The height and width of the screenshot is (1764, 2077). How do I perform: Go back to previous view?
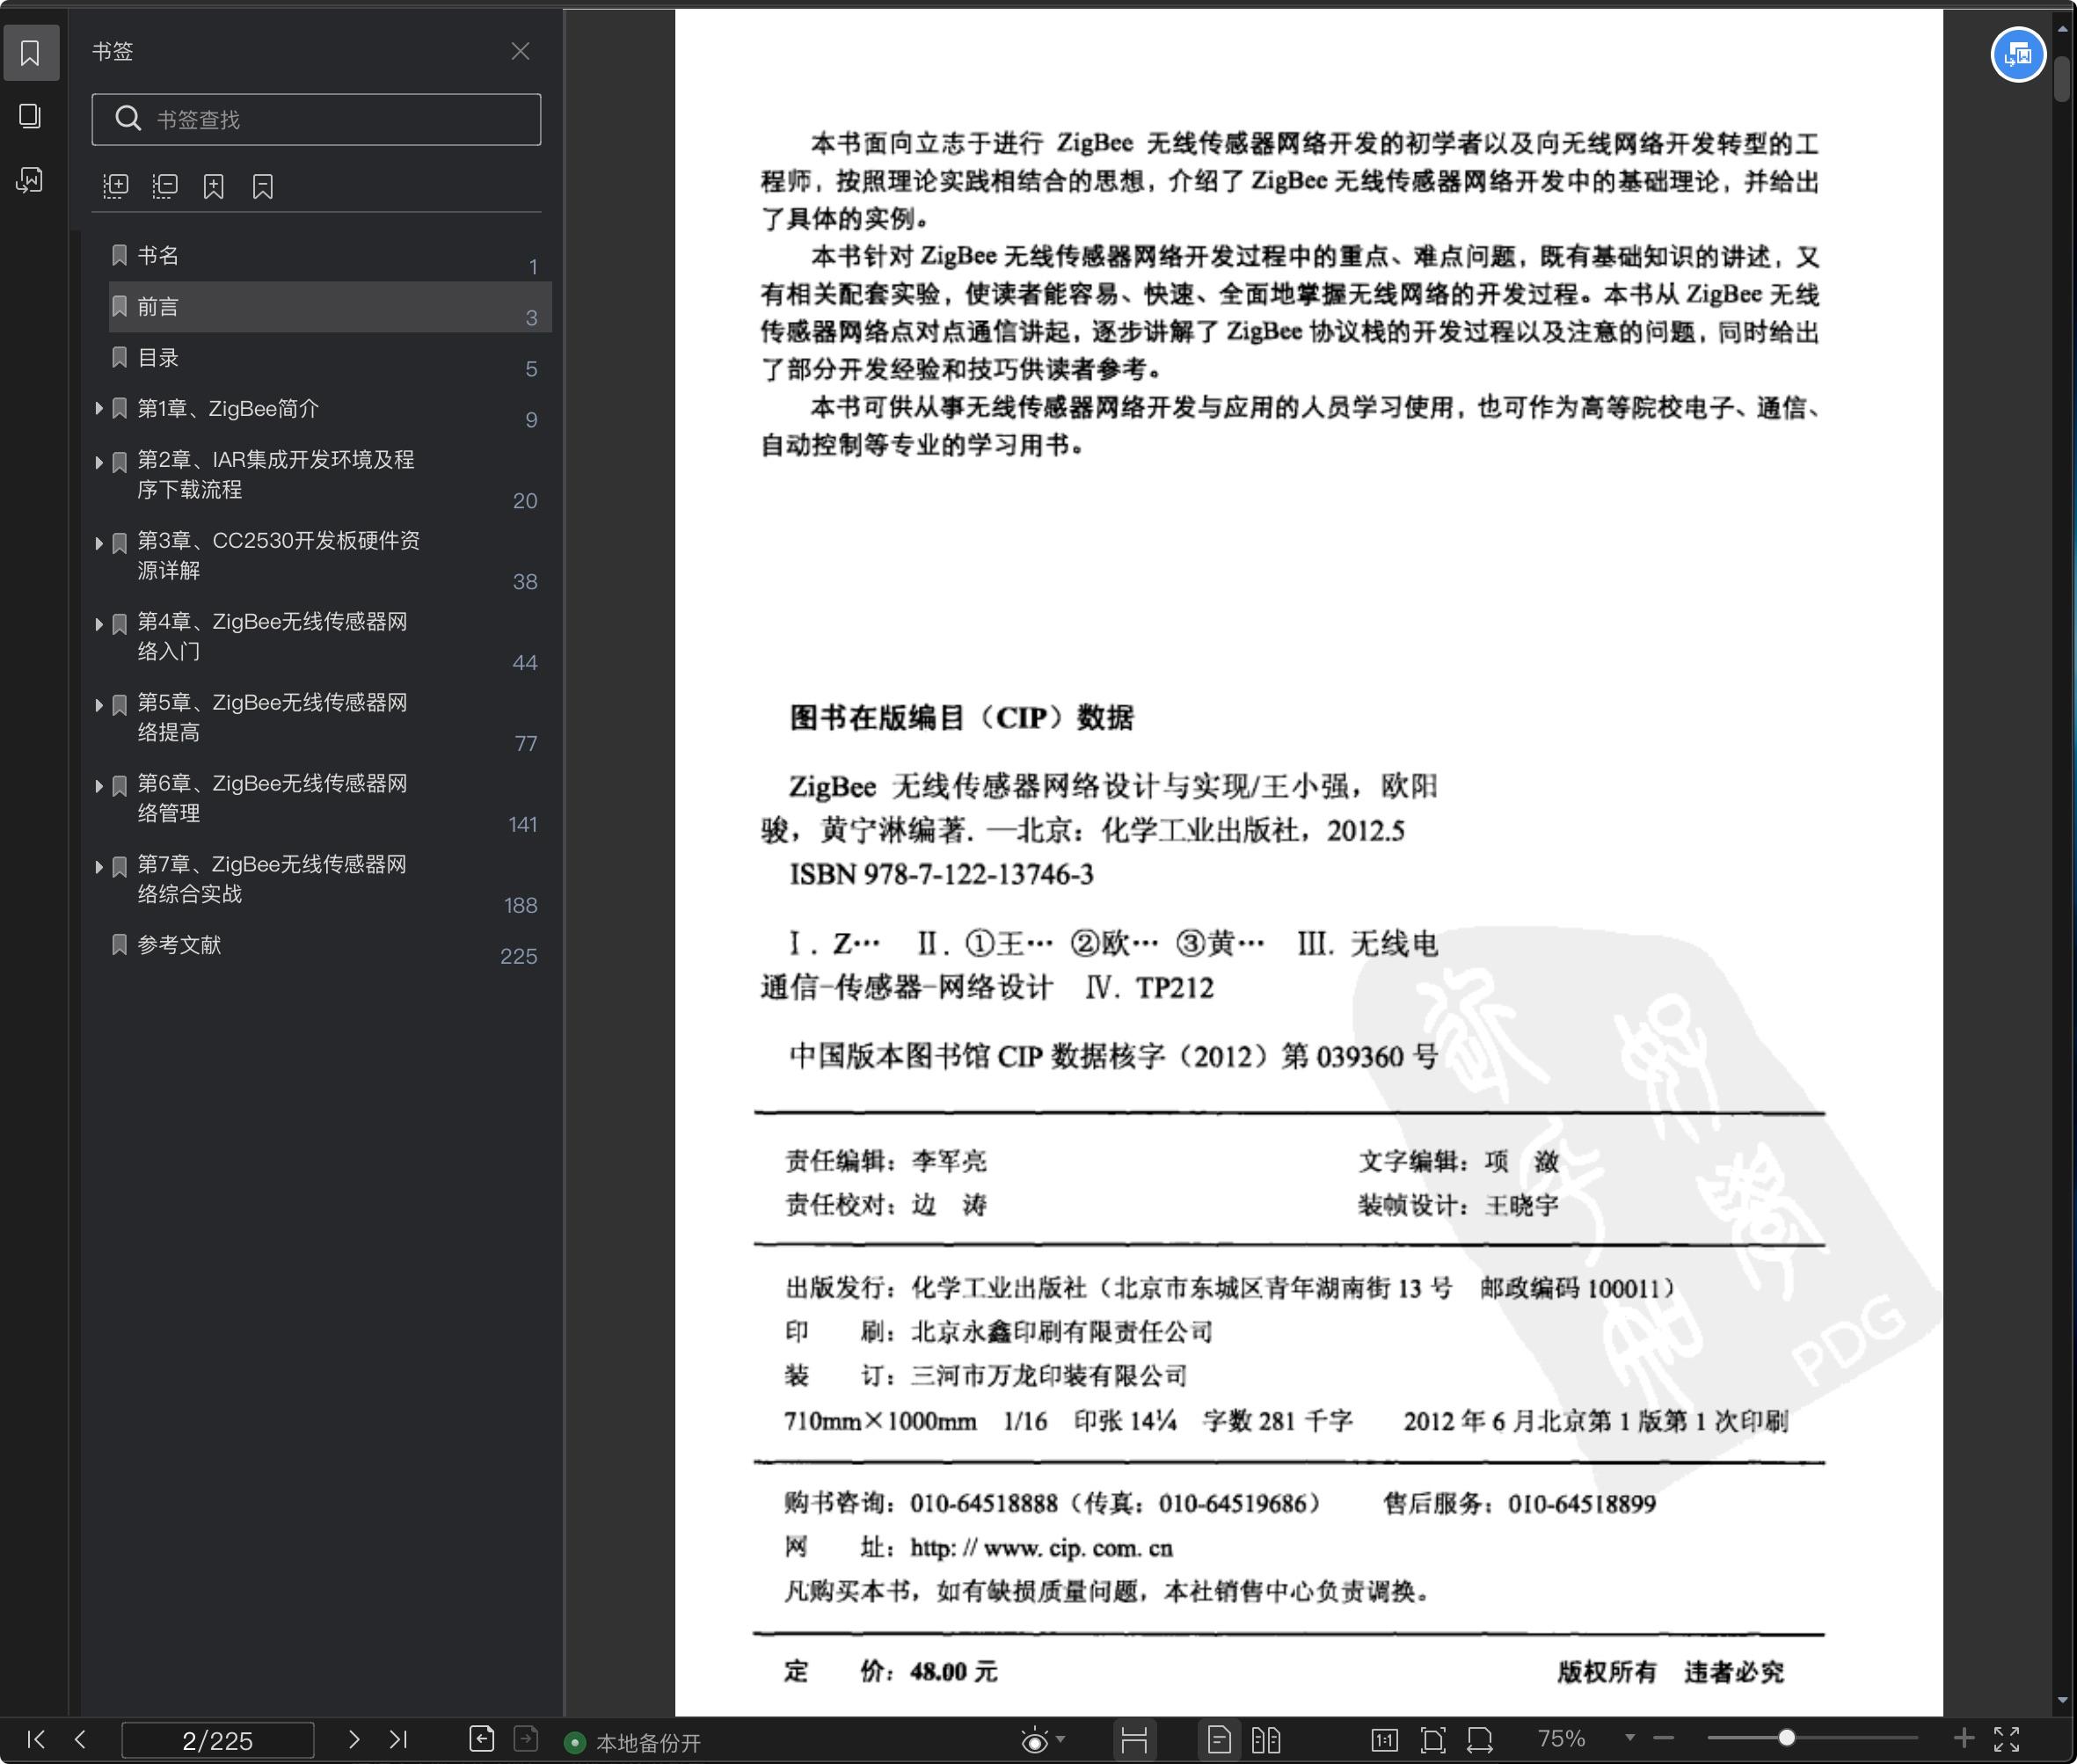click(481, 1739)
